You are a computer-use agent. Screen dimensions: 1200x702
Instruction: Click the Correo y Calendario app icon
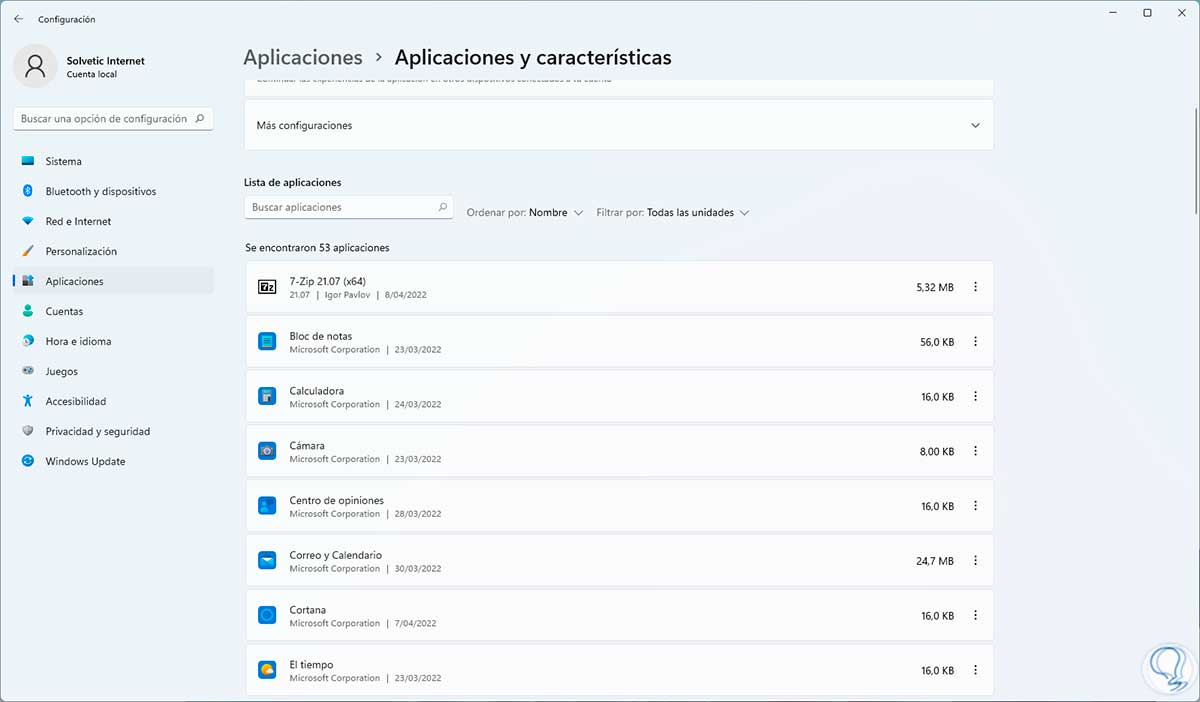tap(267, 561)
